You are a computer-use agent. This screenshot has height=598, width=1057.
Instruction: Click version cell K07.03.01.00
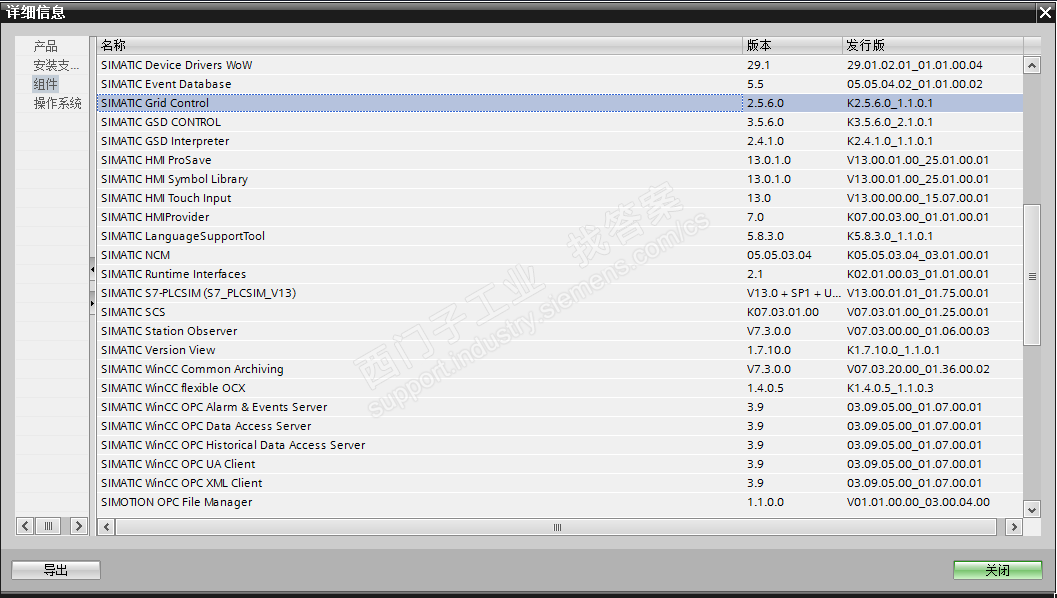pos(793,311)
